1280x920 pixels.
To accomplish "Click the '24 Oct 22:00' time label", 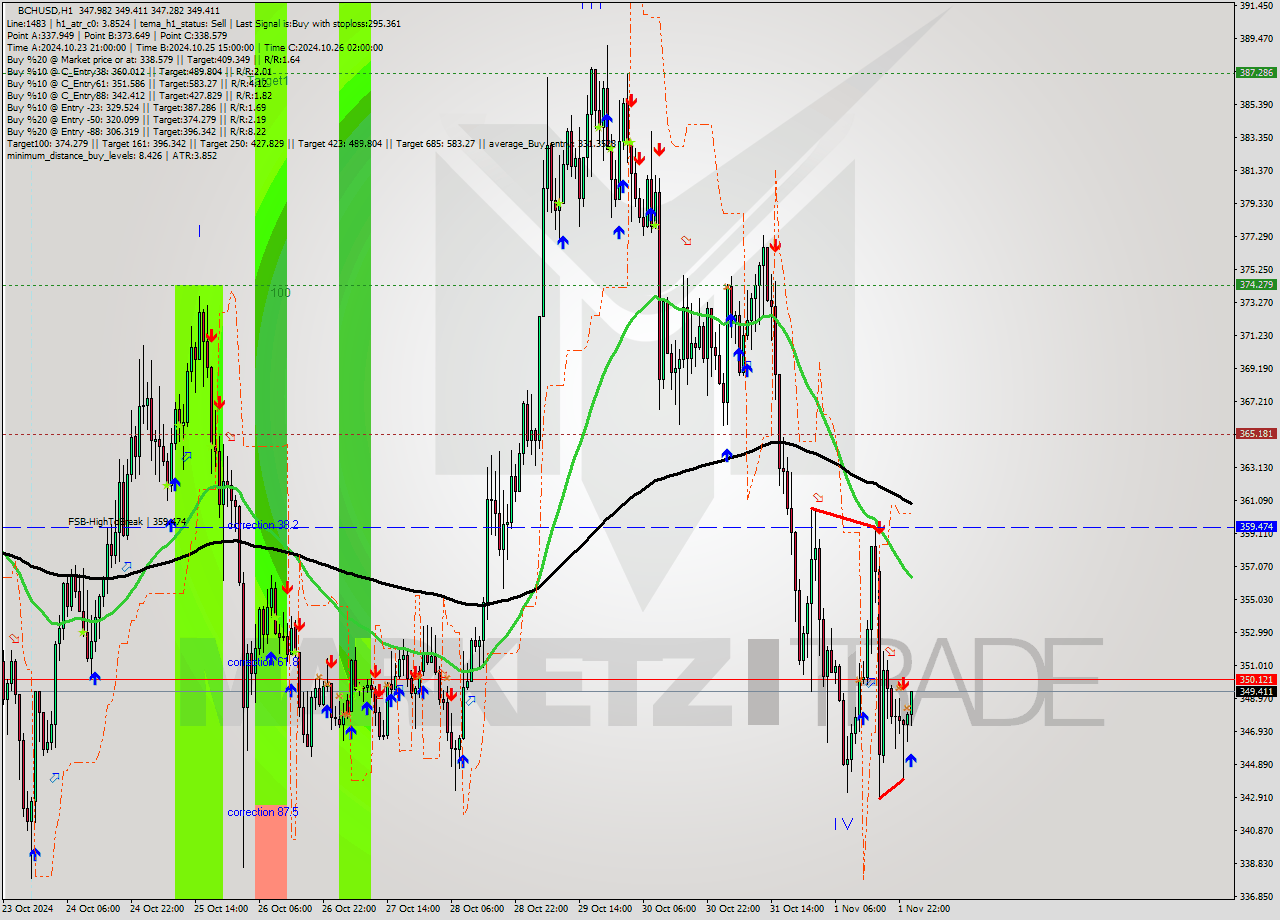I will coord(155,909).
